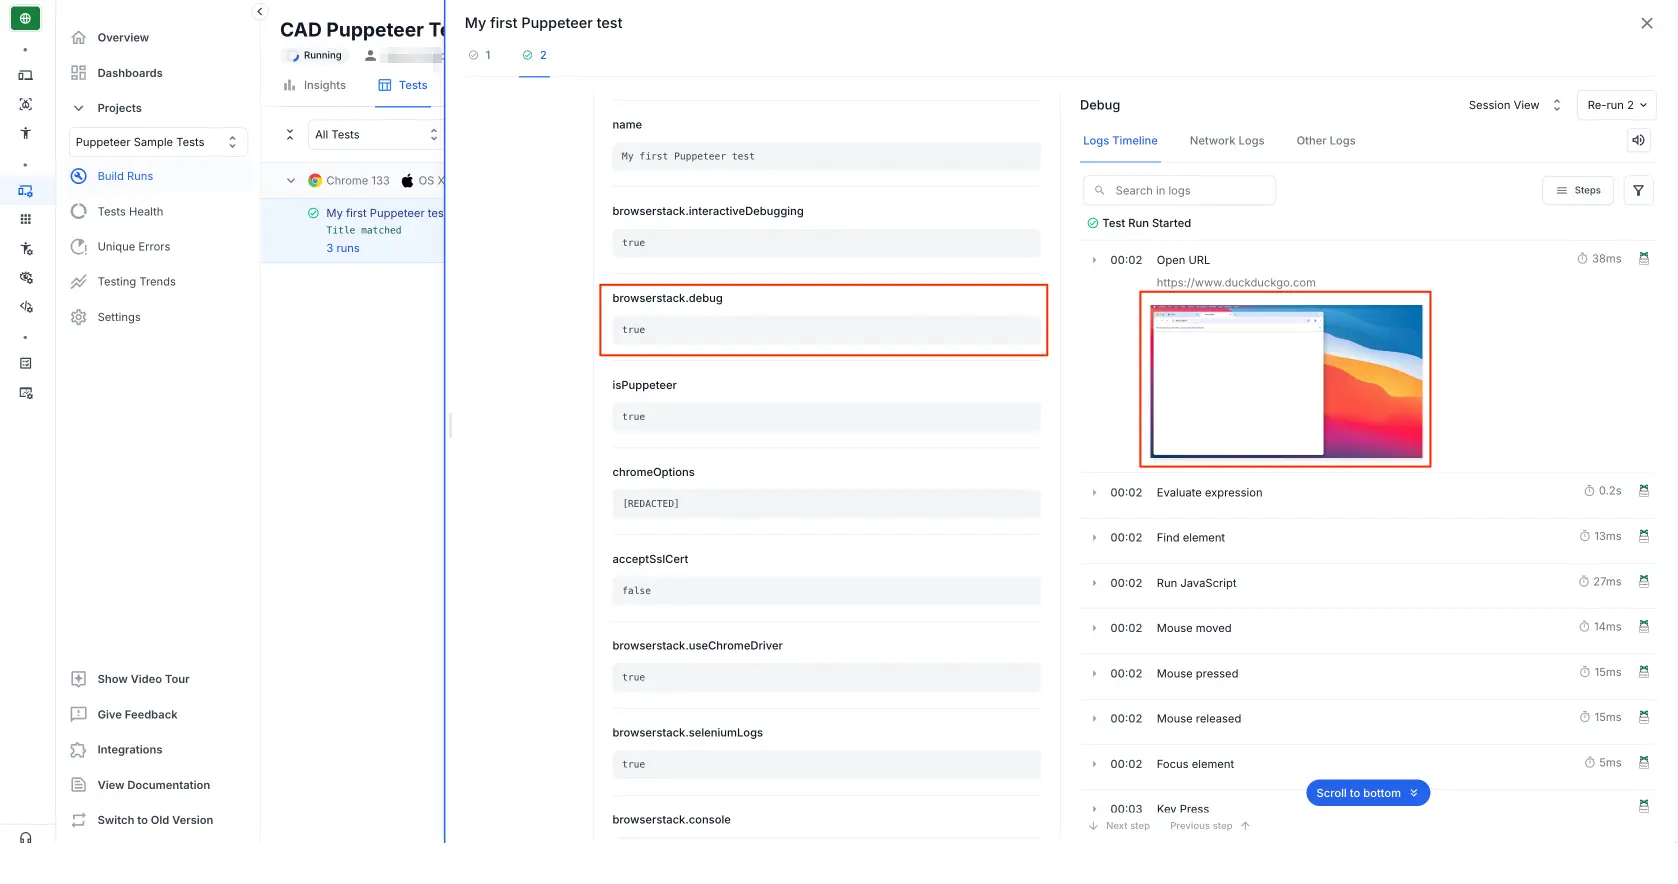Image resolution: width=1678 pixels, height=884 pixels.
Task: Click the Steps button
Action: [1577, 190]
